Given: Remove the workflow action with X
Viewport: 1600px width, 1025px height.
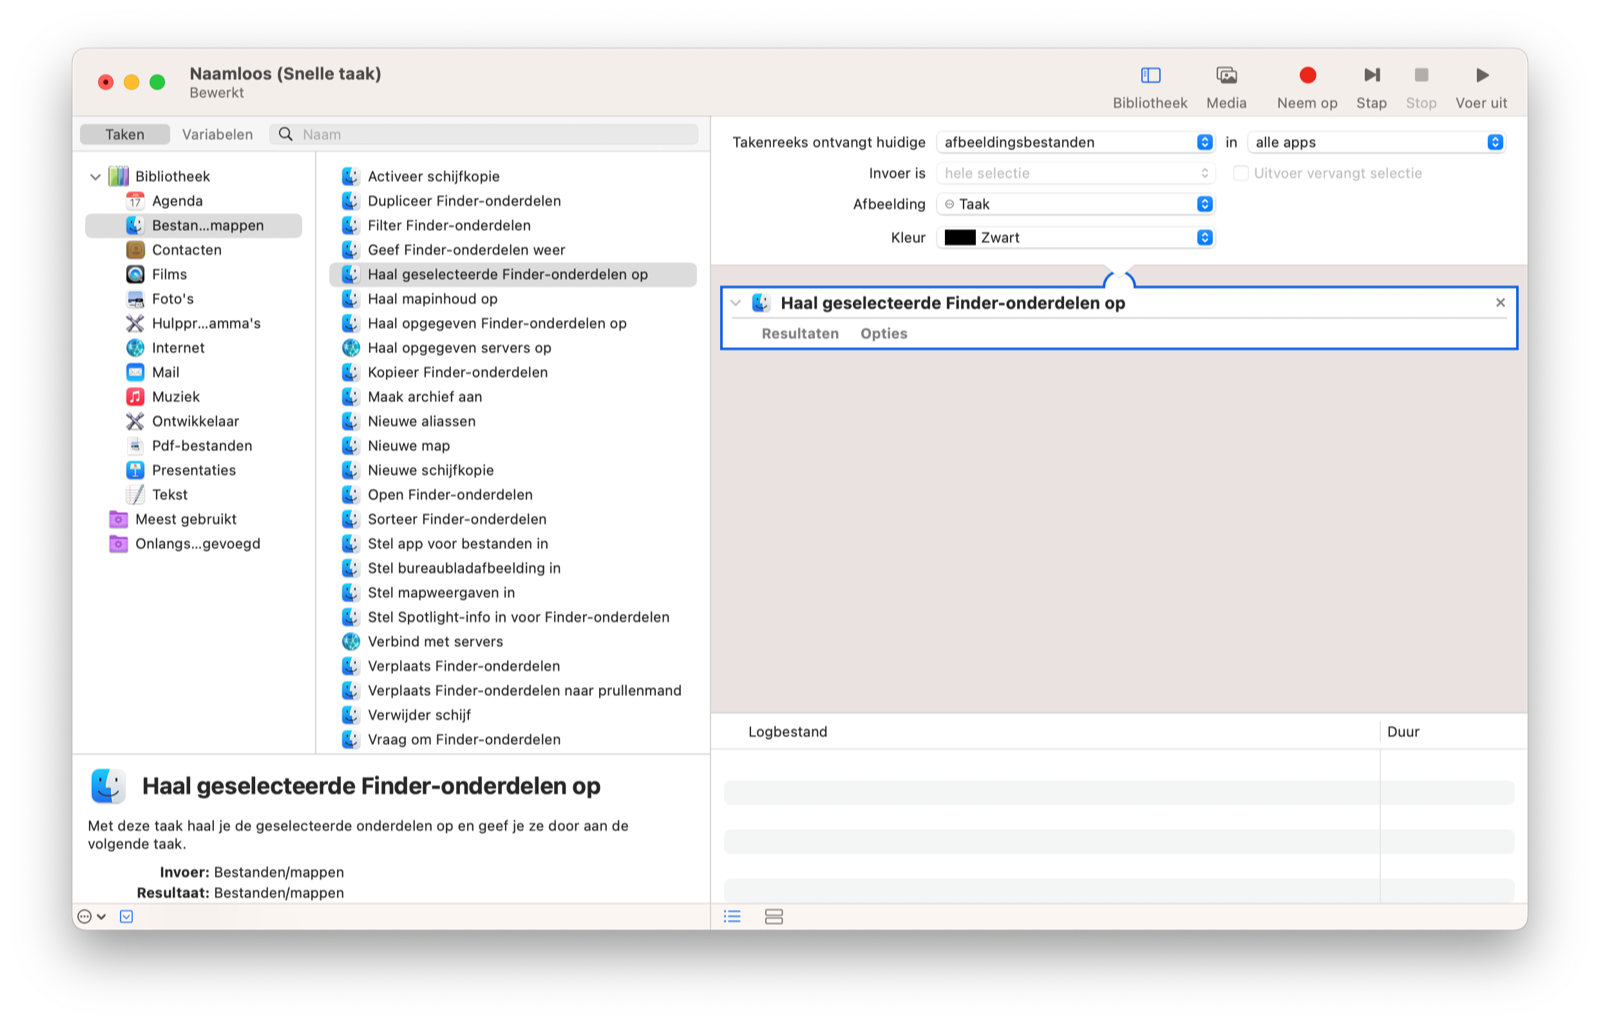Looking at the screenshot, I should coord(1500,302).
